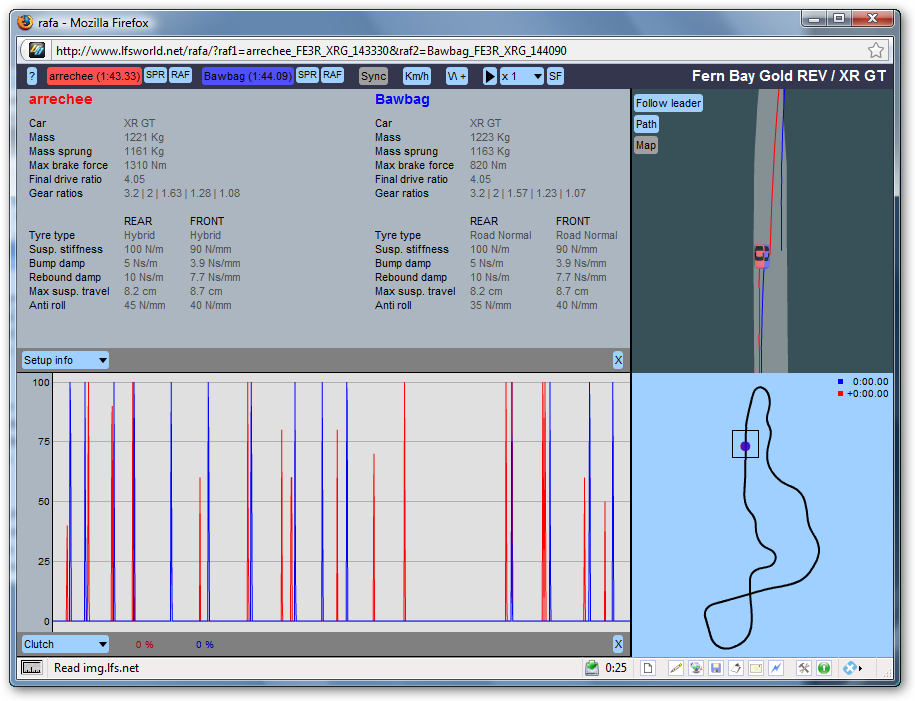The height and width of the screenshot is (701, 915).
Task: Close the Clutch graph panel
Action: 618,644
